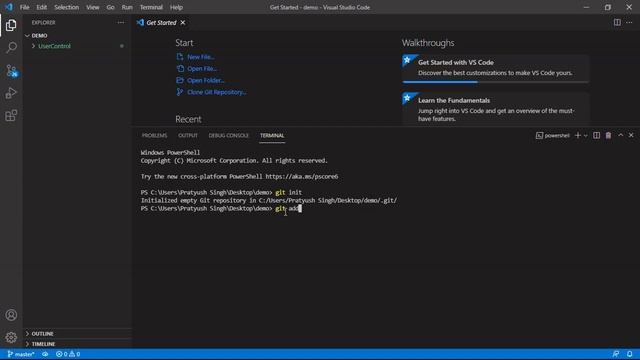Open the Selection menu
Screen dimensions: 640x360
pos(67,7)
